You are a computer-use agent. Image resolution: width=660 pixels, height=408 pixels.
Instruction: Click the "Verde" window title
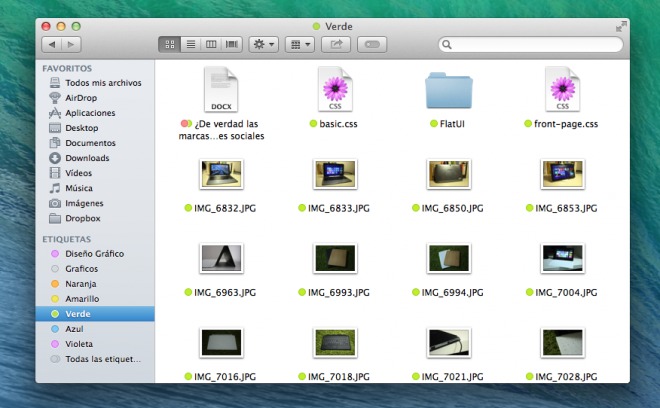coord(339,27)
